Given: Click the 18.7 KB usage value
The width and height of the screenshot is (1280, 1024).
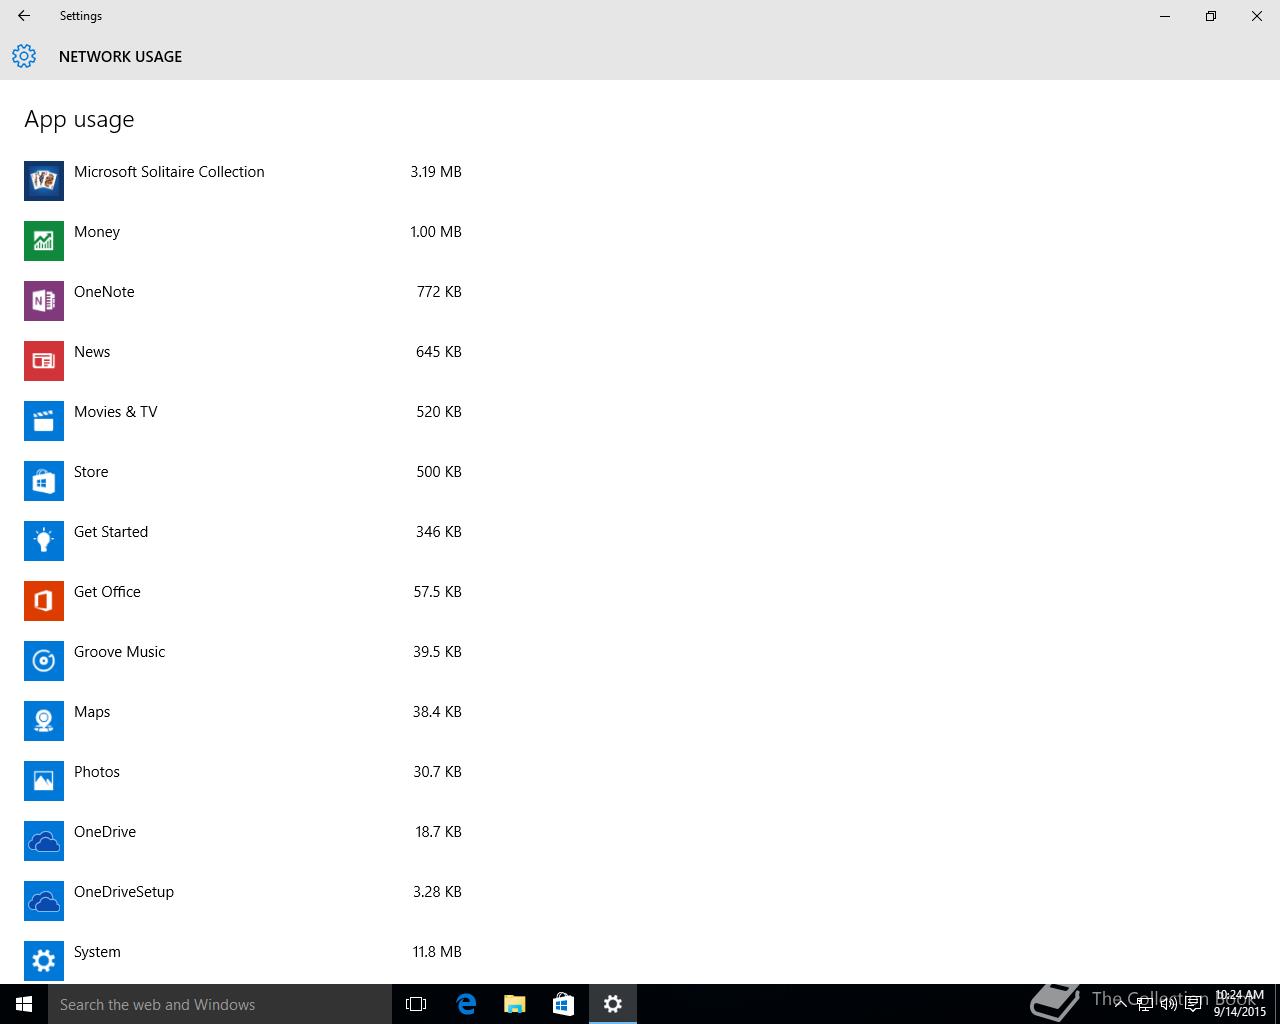Looking at the screenshot, I should [x=438, y=832].
